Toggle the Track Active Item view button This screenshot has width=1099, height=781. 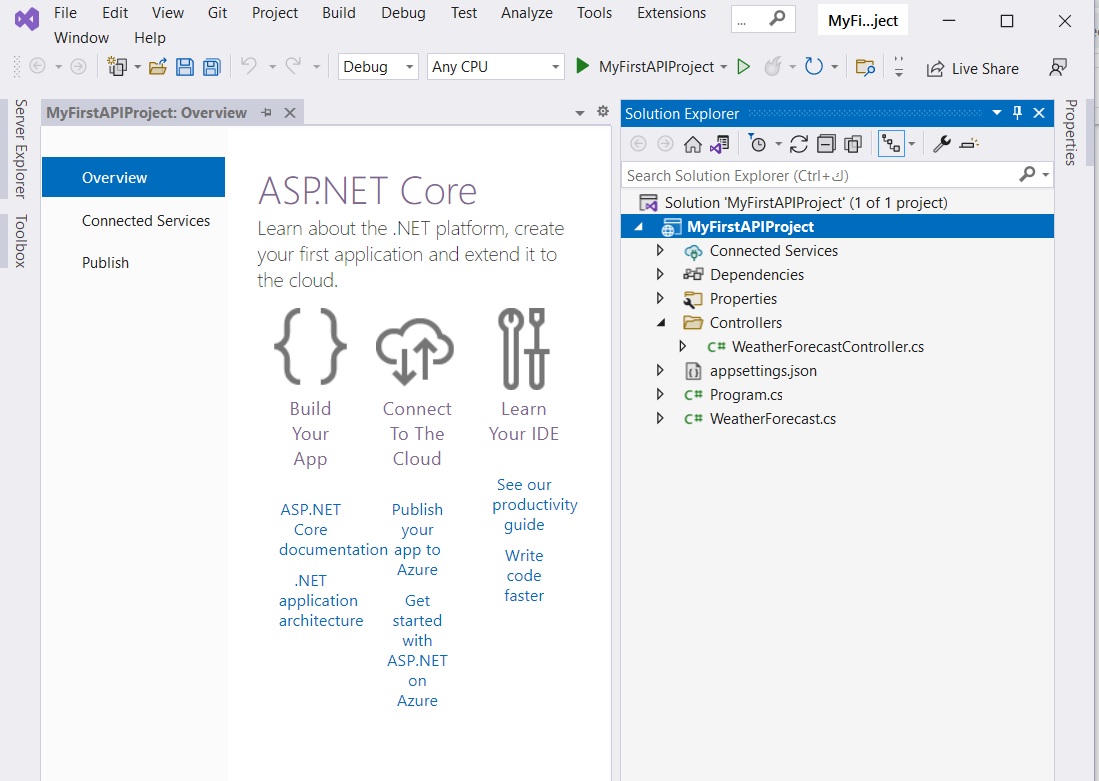pyautogui.click(x=892, y=144)
